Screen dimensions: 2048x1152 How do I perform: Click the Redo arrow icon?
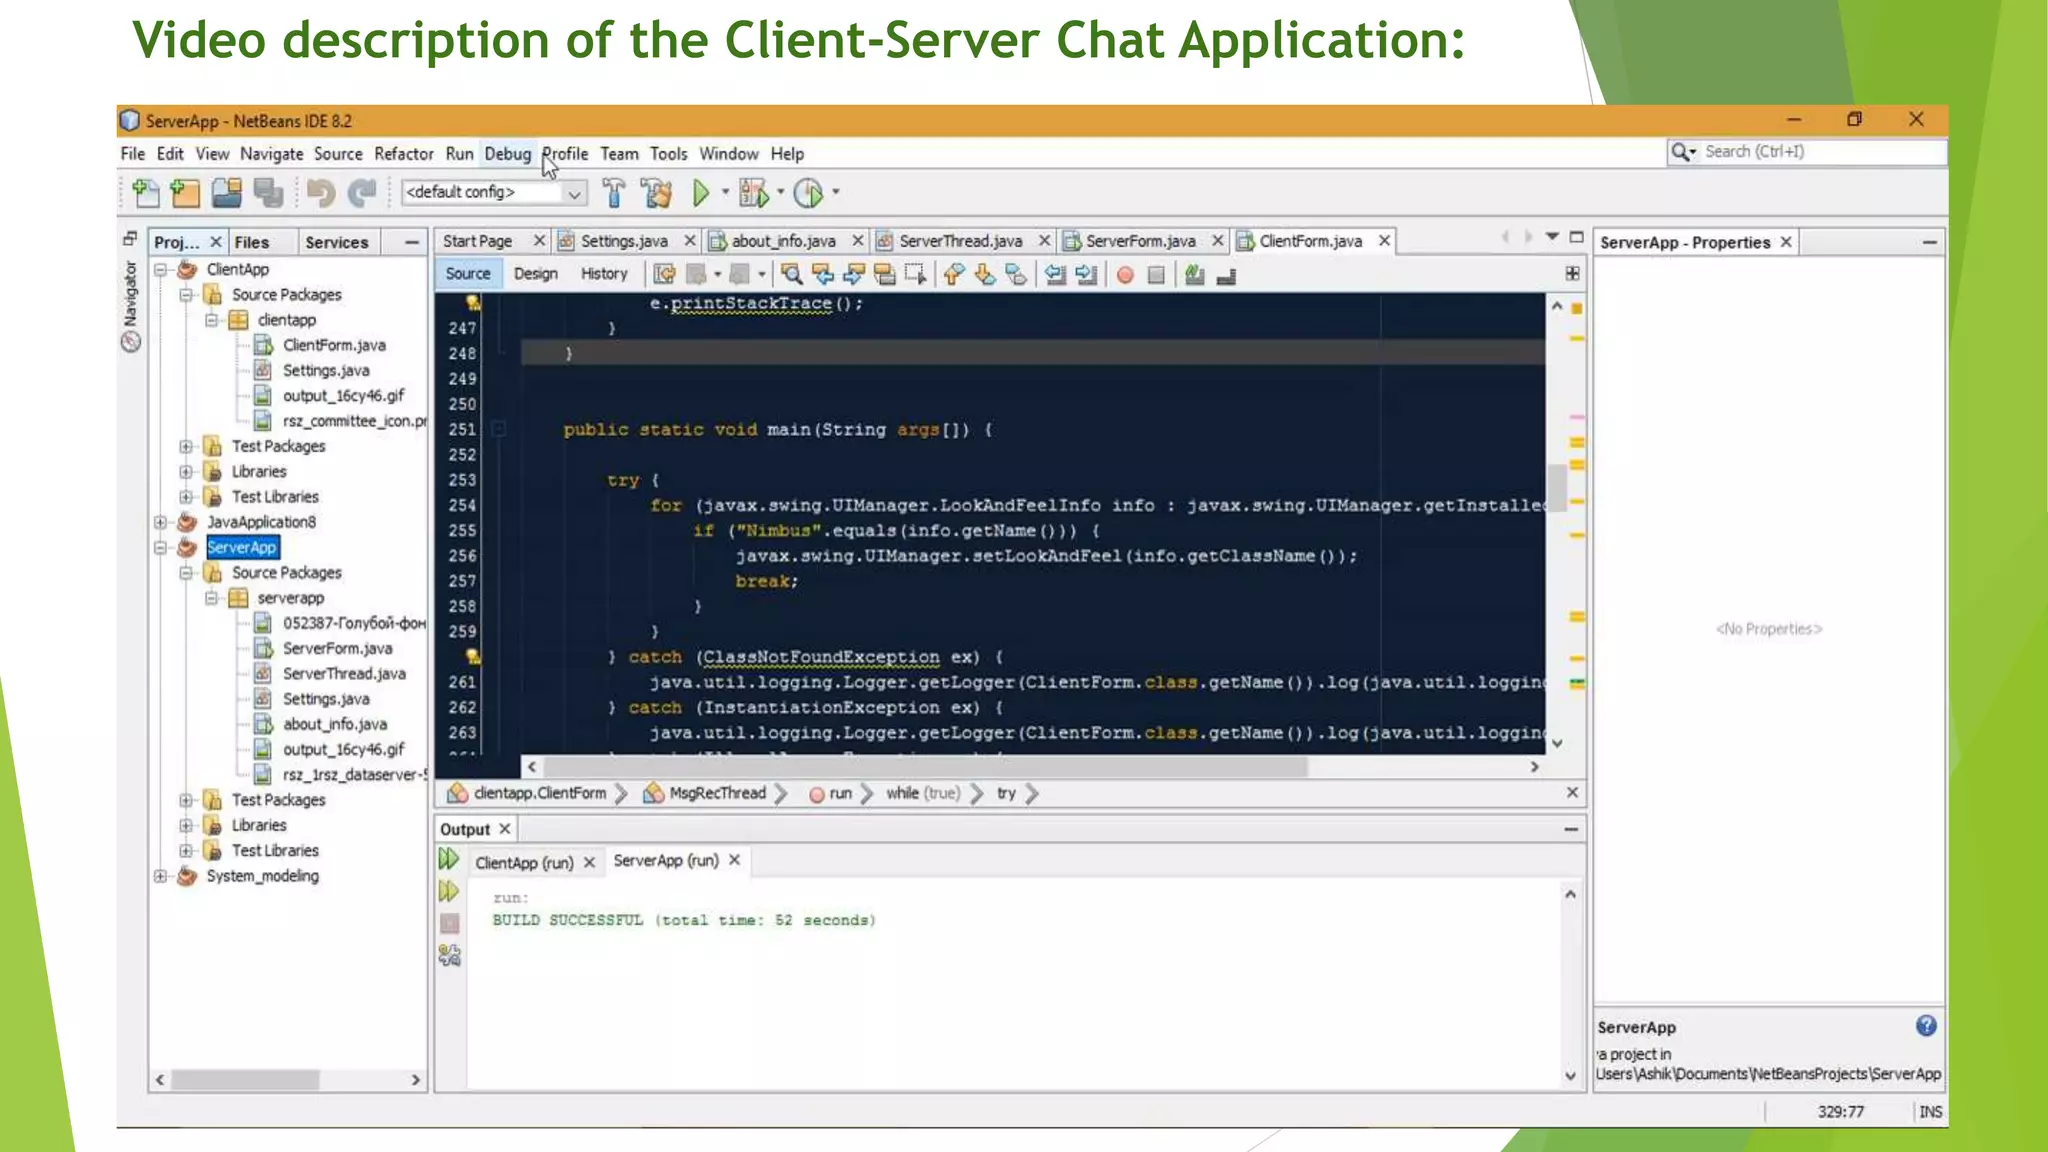(x=362, y=192)
